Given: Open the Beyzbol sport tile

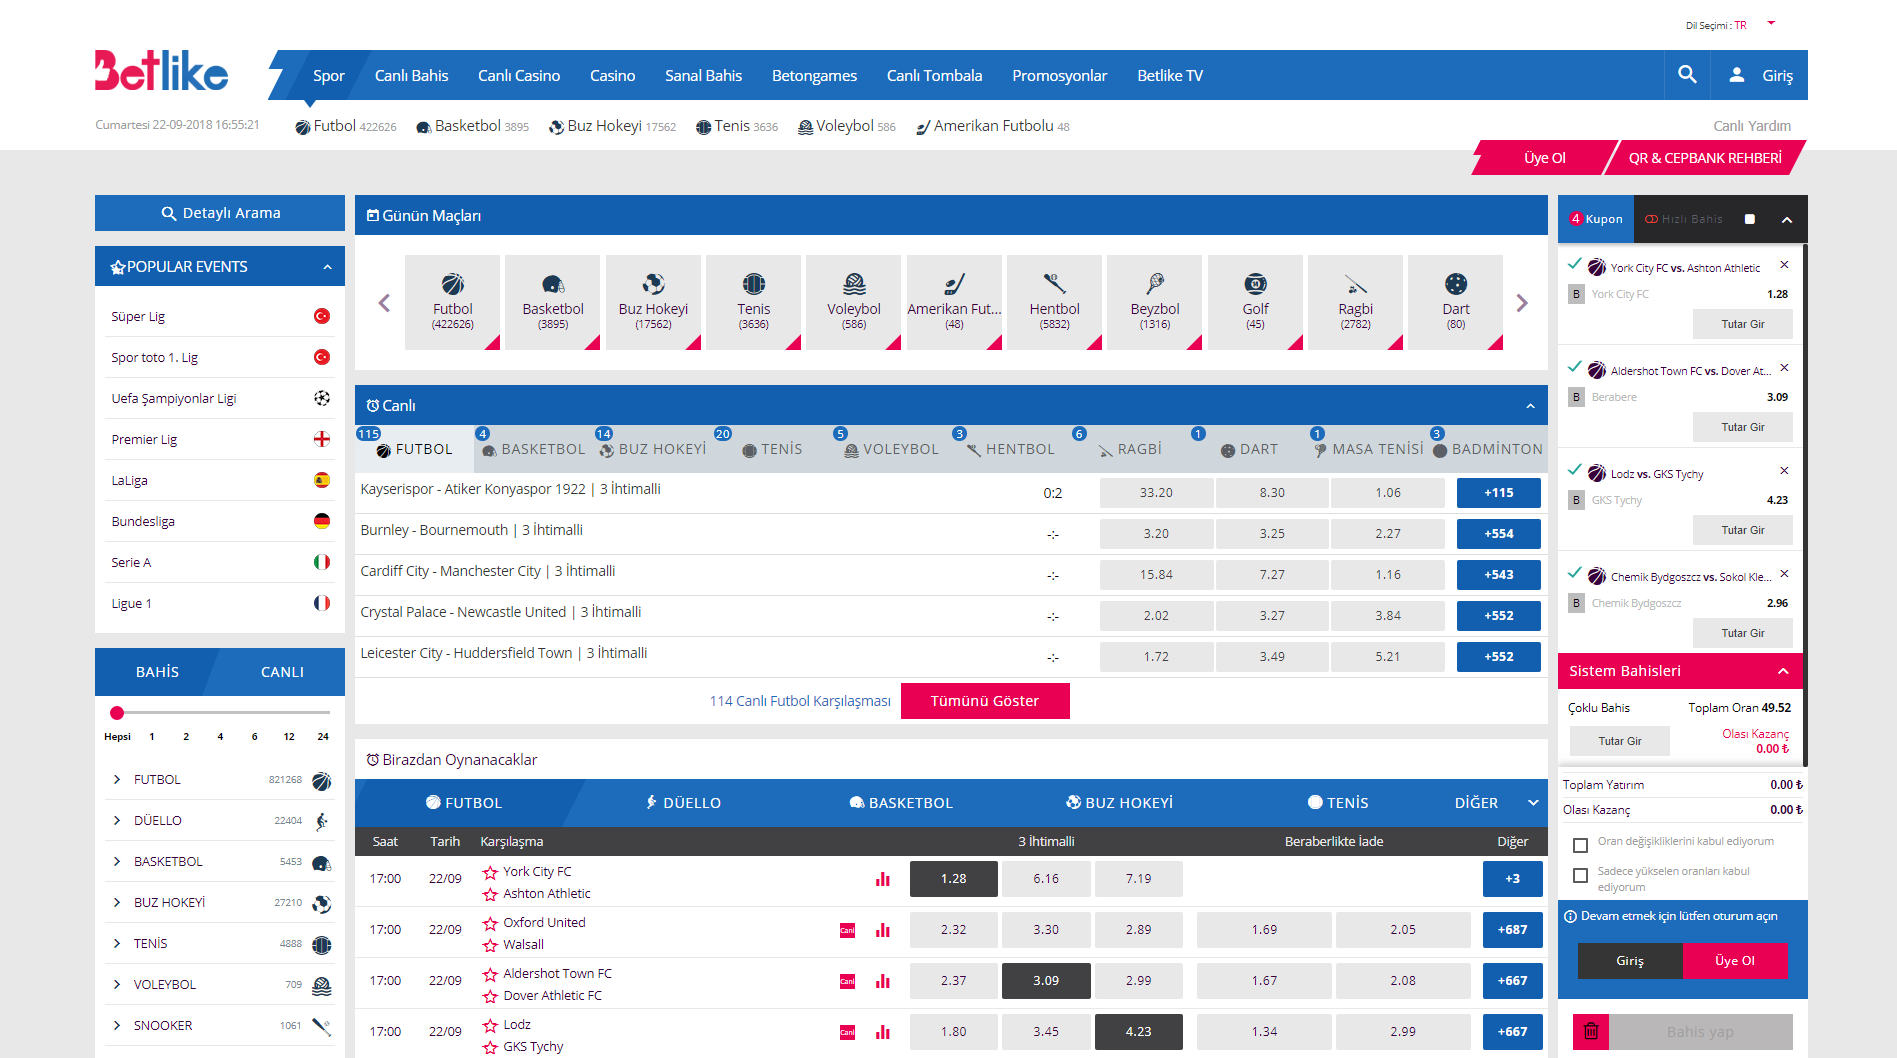Looking at the screenshot, I should (x=1154, y=302).
